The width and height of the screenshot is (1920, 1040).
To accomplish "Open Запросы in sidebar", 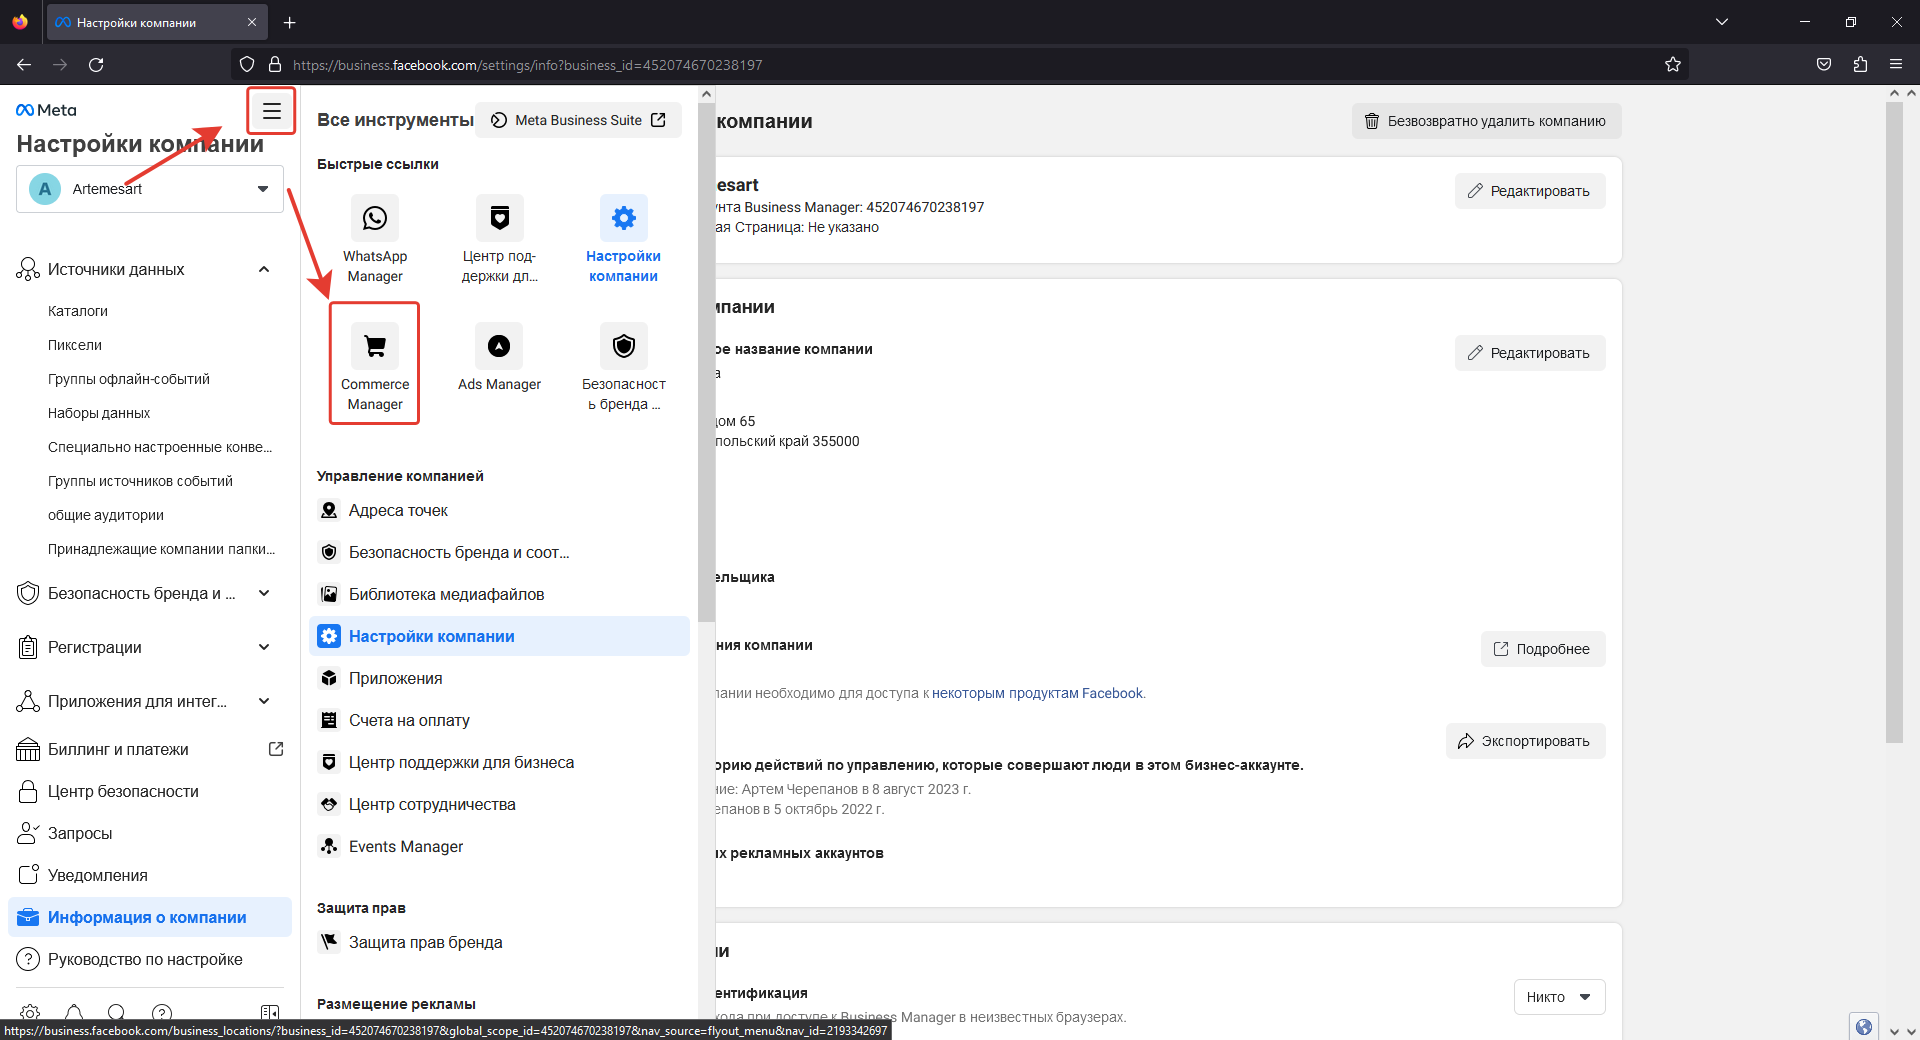I will click(150, 833).
